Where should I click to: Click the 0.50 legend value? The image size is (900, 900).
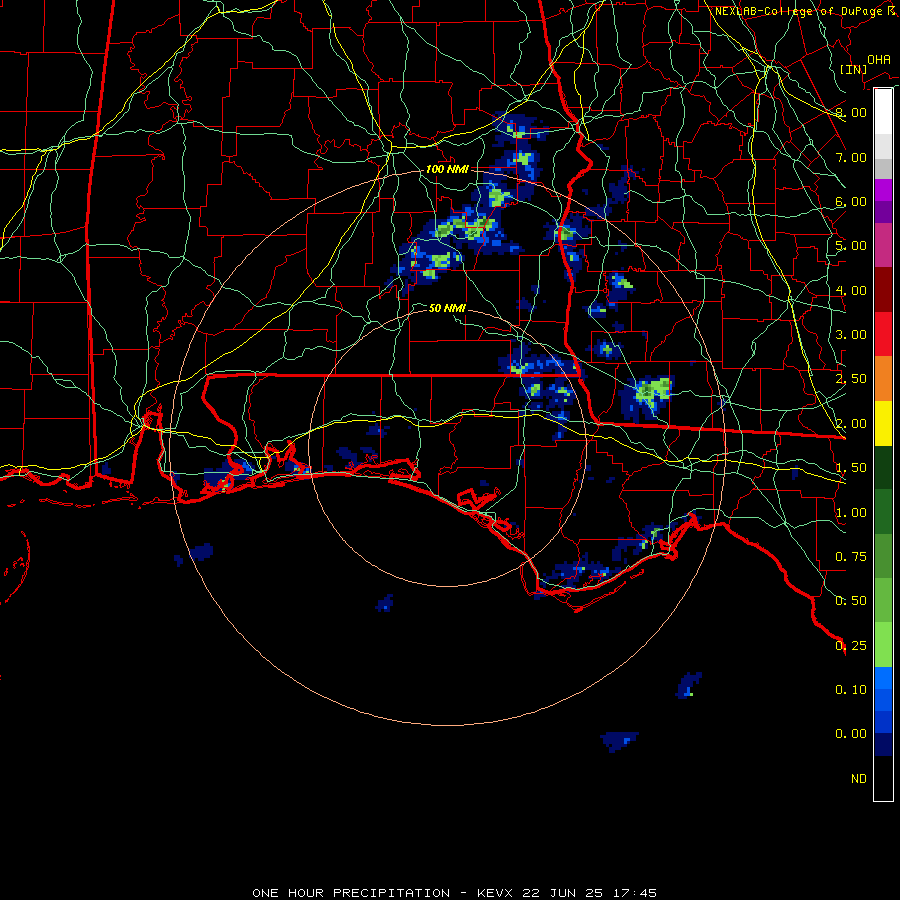click(x=851, y=601)
